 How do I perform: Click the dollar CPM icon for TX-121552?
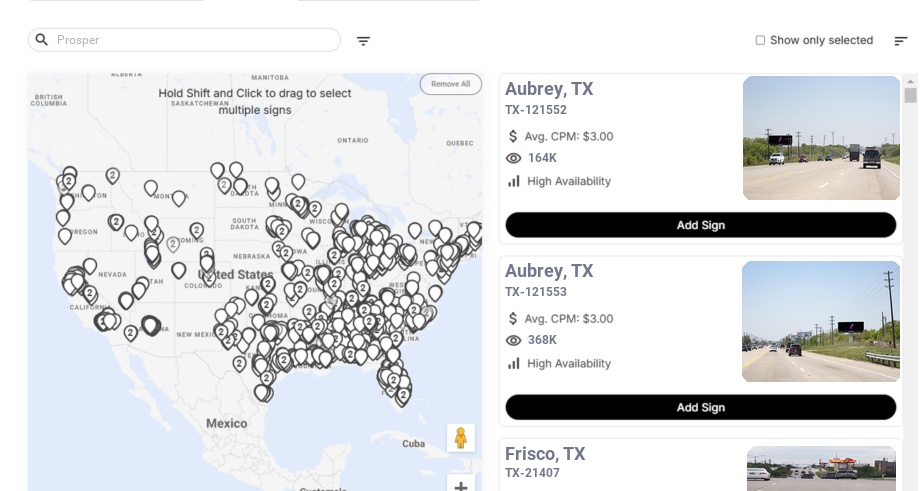tap(514, 136)
